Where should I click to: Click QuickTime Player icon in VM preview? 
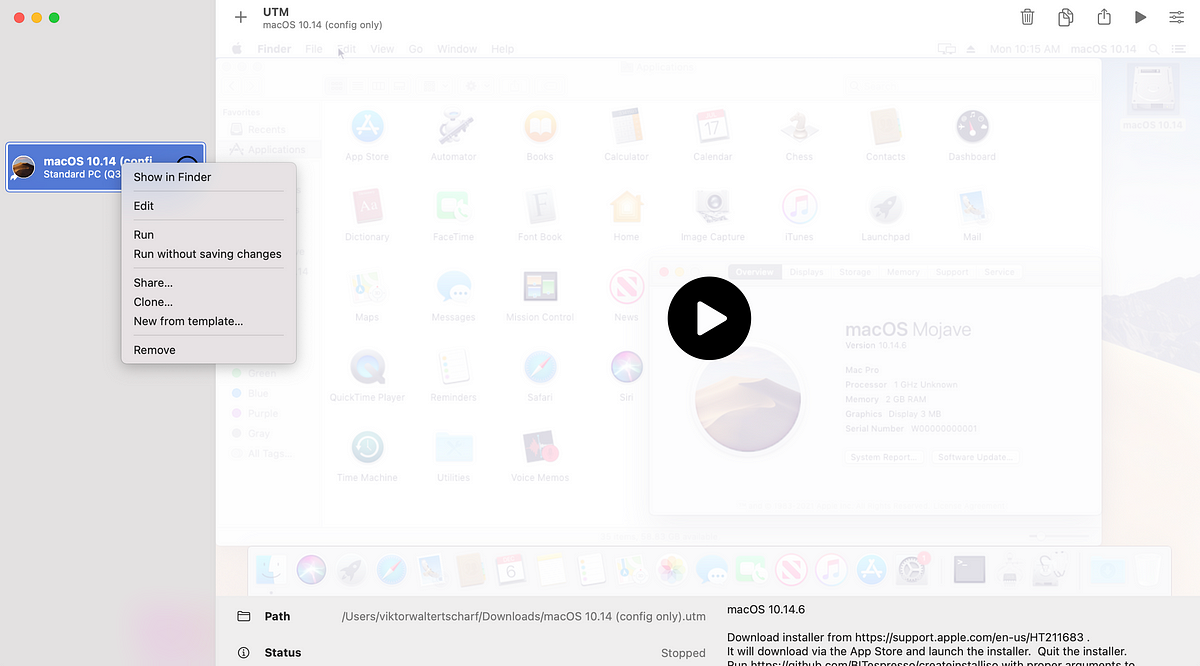tap(367, 368)
